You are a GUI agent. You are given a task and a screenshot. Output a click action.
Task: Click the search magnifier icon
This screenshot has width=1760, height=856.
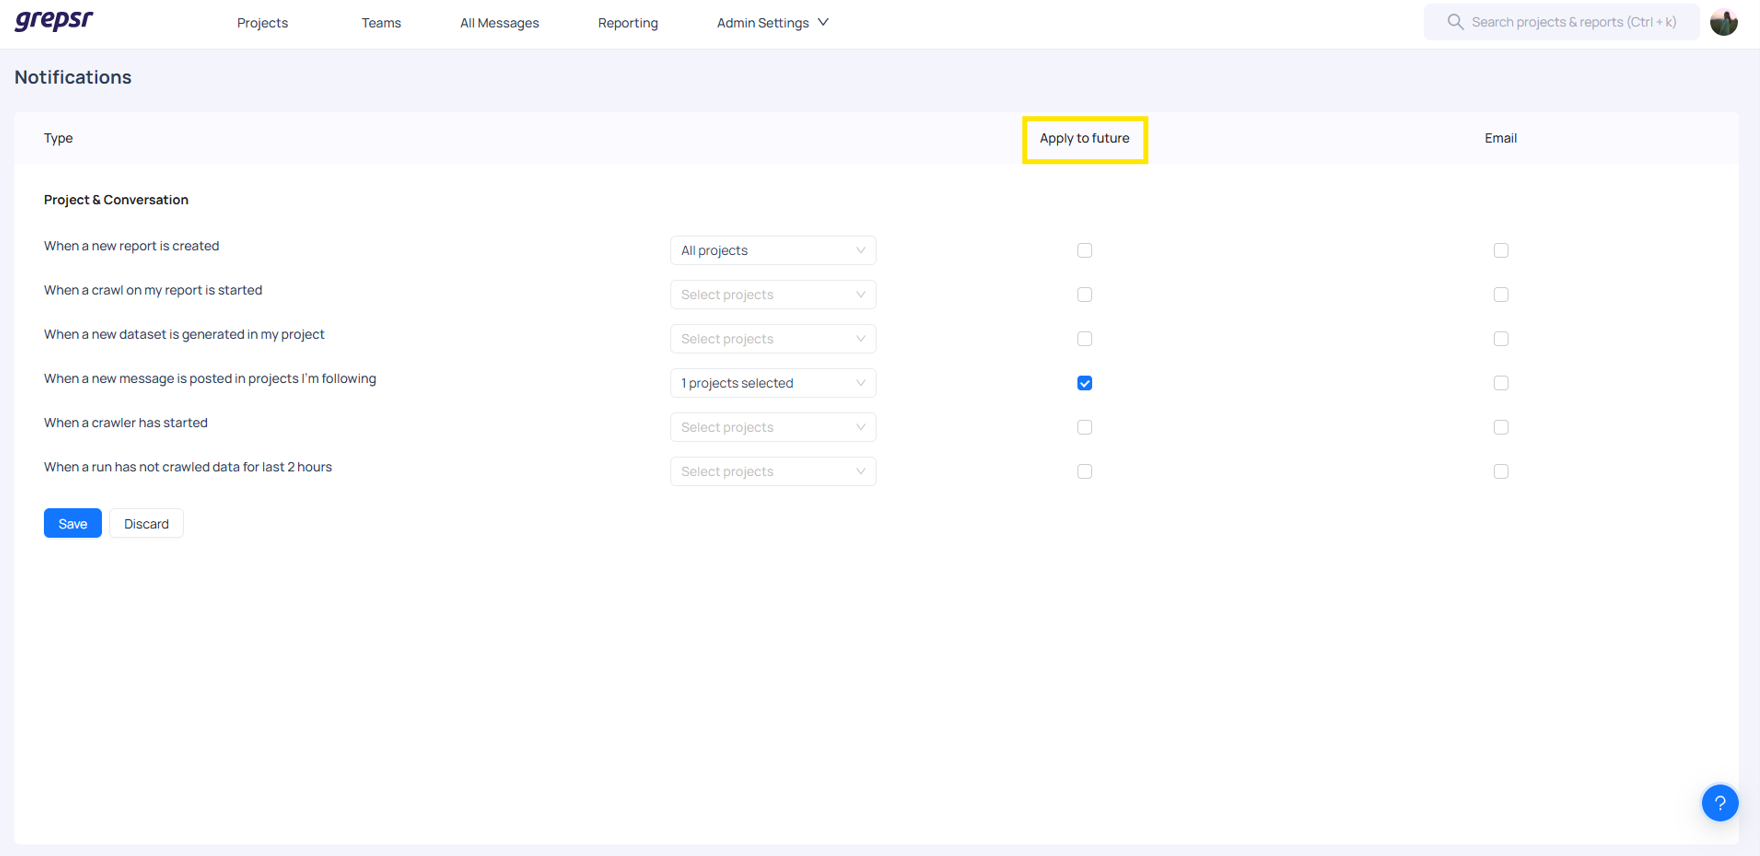[x=1455, y=22]
